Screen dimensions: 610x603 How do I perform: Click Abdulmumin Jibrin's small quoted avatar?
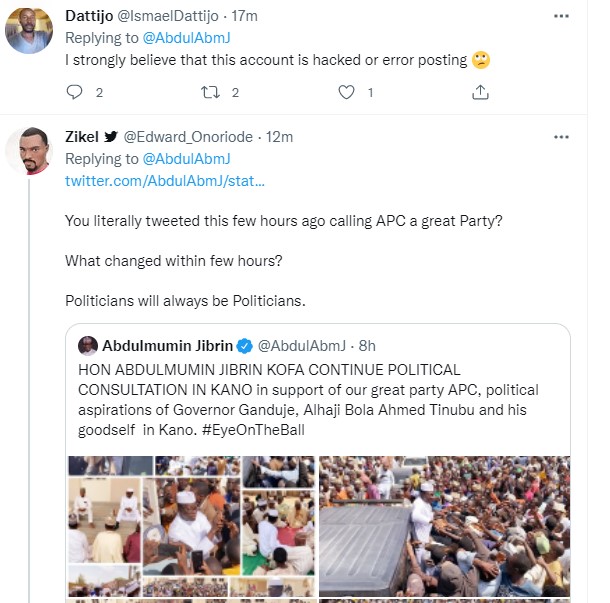tap(87, 346)
